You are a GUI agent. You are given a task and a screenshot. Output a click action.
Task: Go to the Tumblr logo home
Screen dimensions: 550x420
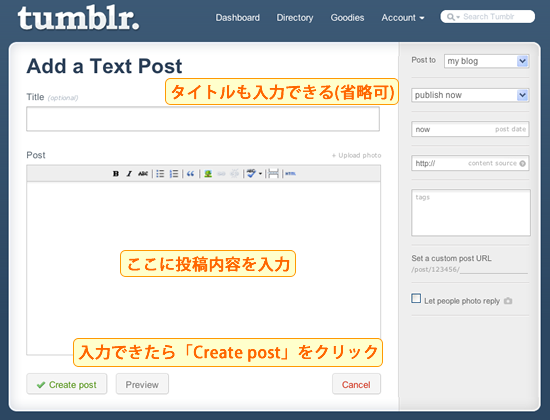(x=78, y=18)
